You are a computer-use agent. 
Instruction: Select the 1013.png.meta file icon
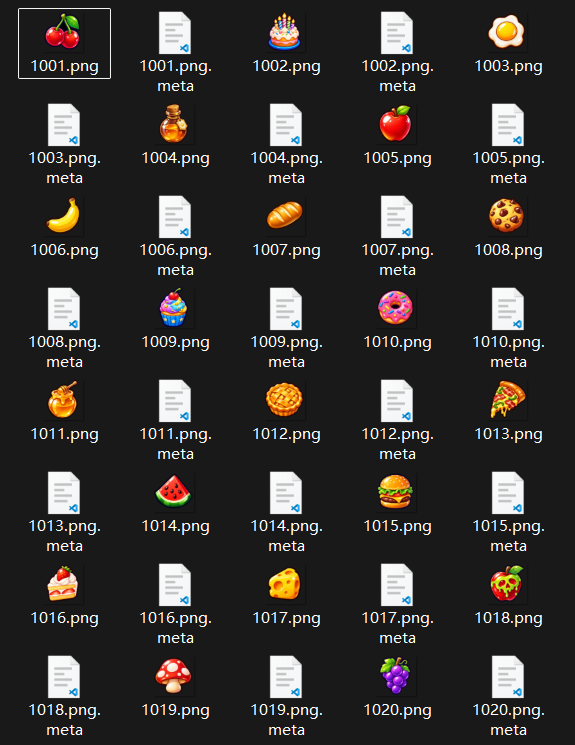(x=63, y=493)
